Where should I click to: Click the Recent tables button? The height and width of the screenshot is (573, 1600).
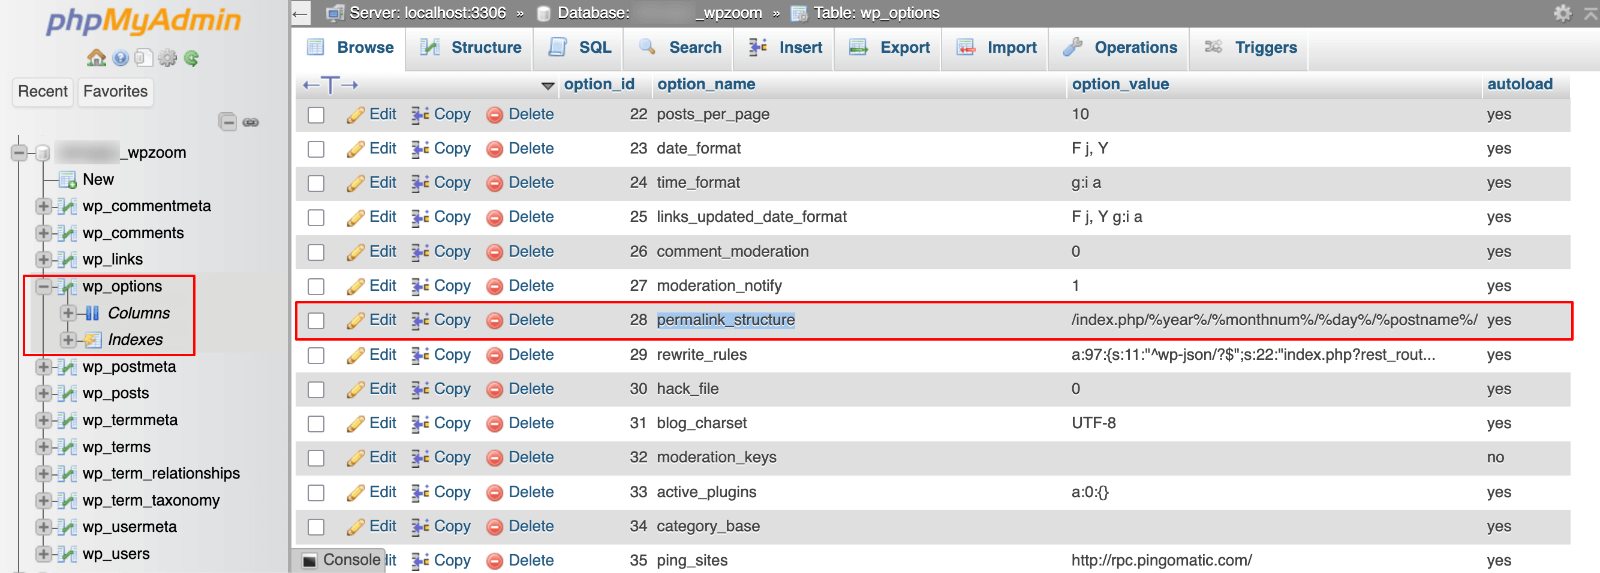(43, 91)
